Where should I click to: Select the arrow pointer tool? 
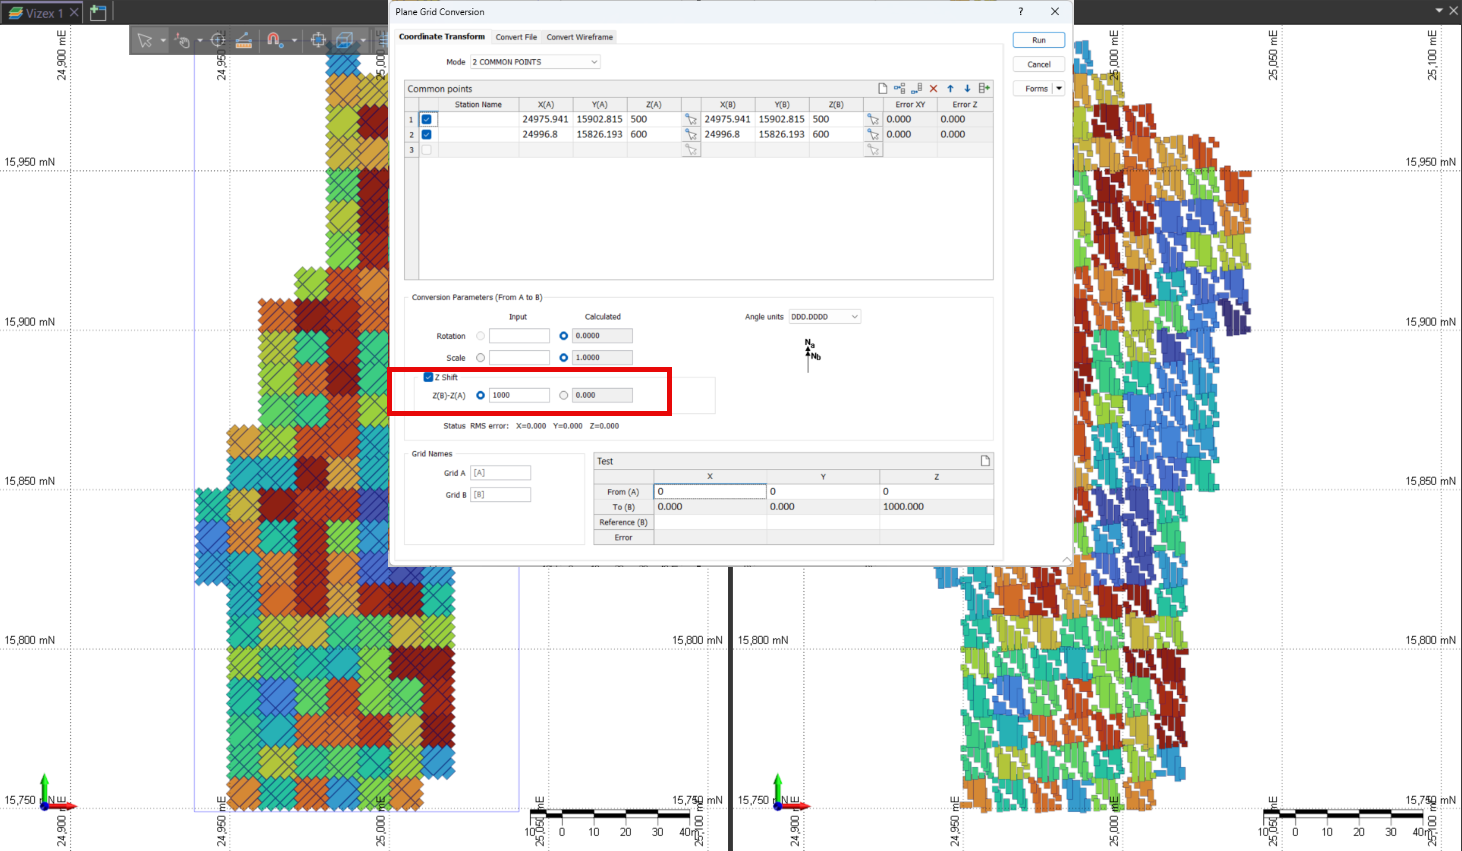coord(145,40)
